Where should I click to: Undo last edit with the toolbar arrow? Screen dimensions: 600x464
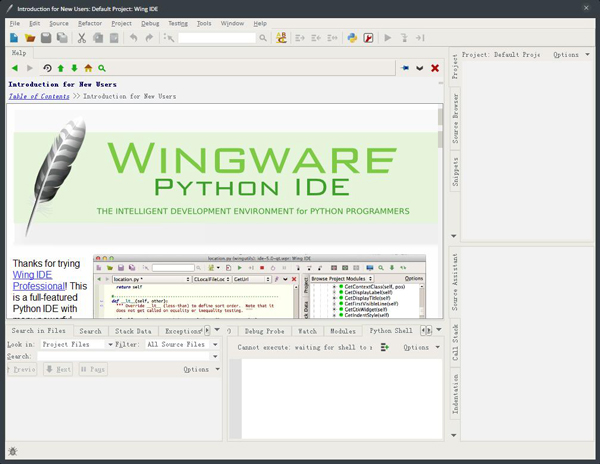pyautogui.click(x=133, y=38)
